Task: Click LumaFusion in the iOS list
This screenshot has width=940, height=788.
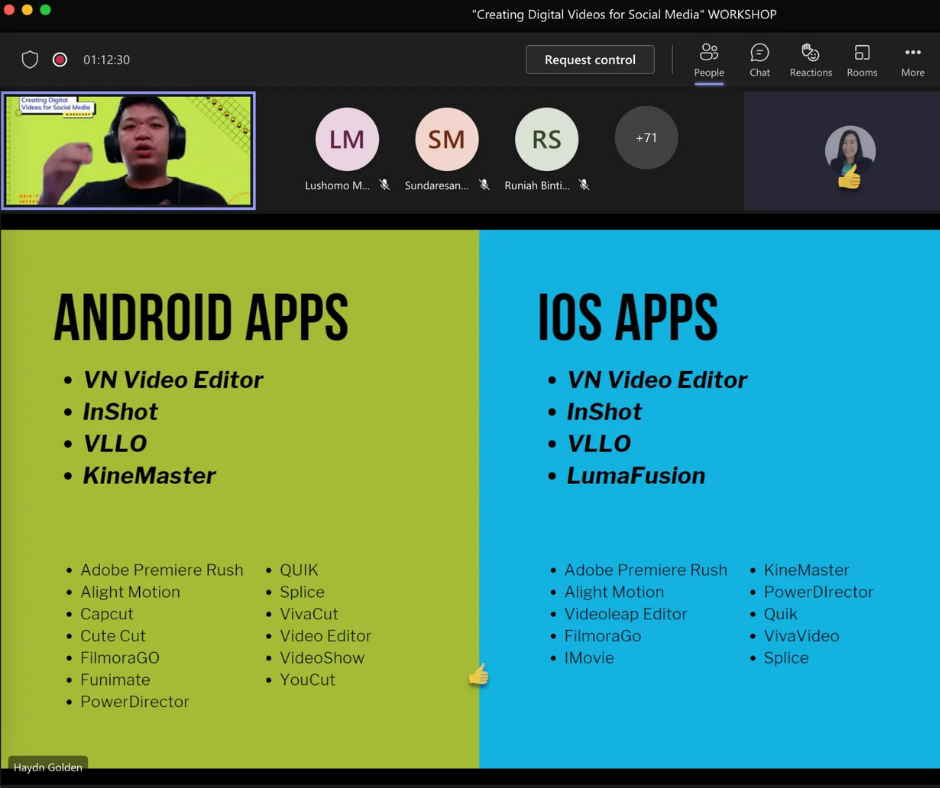Action: 636,476
